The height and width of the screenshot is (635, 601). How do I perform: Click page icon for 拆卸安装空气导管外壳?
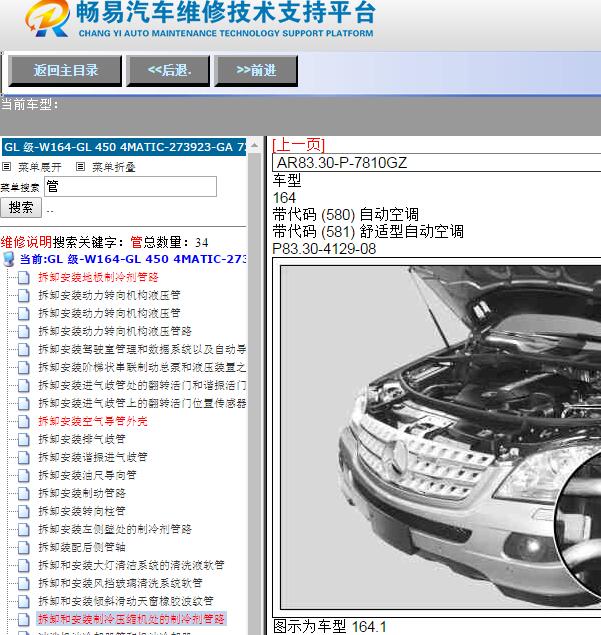pyautogui.click(x=24, y=422)
